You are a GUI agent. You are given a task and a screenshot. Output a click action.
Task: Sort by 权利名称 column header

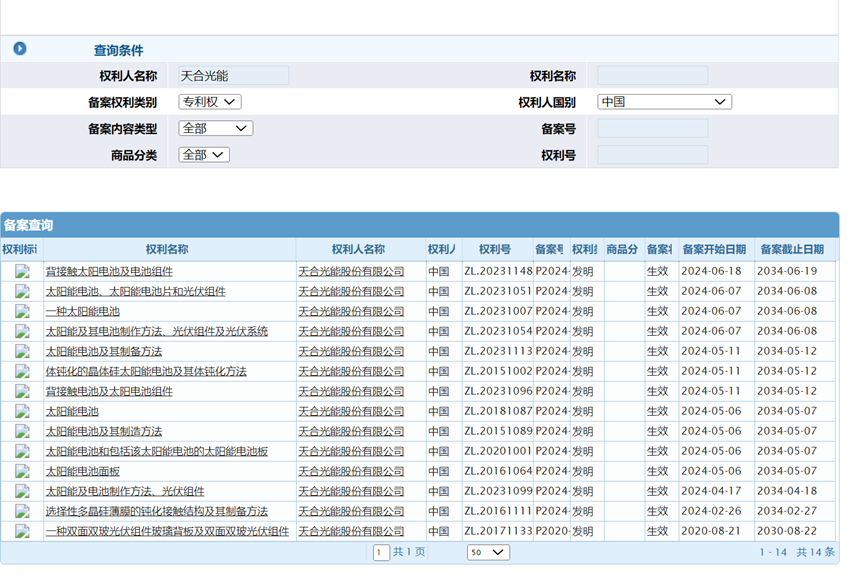(167, 249)
